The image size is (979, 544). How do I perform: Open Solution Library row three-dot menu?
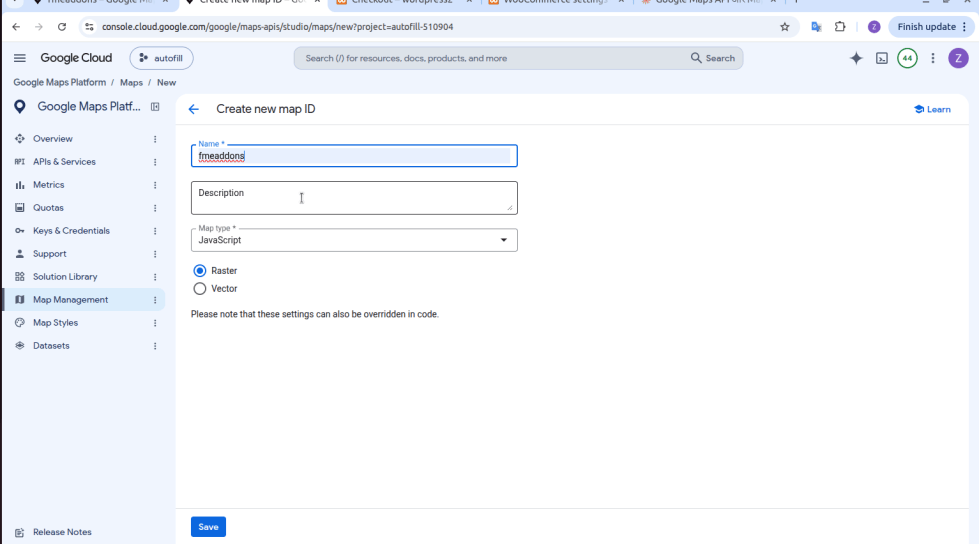tap(155, 277)
